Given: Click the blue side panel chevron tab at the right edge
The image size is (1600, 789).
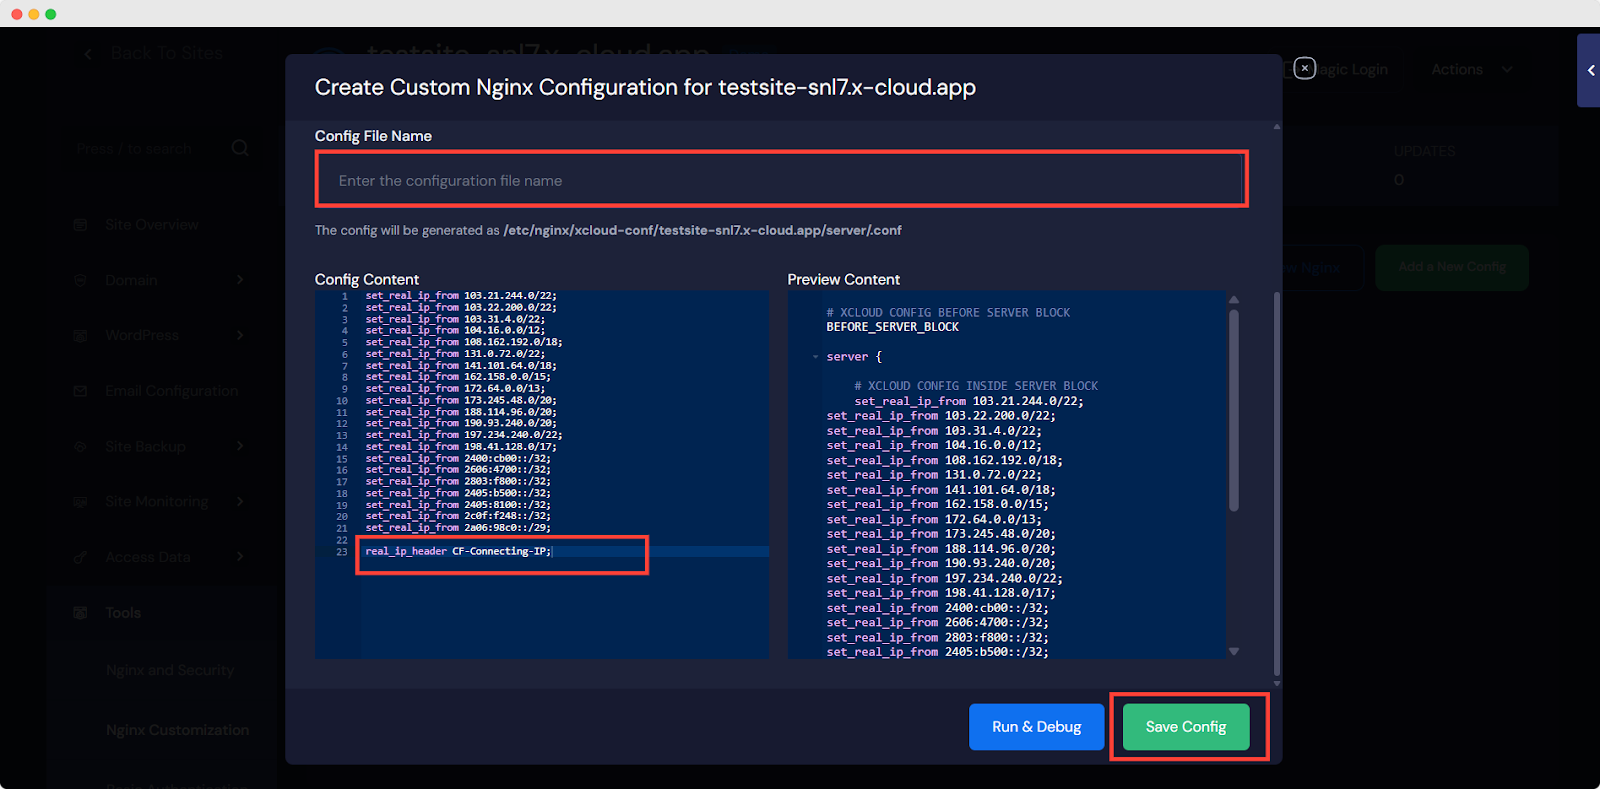Looking at the screenshot, I should (1589, 70).
